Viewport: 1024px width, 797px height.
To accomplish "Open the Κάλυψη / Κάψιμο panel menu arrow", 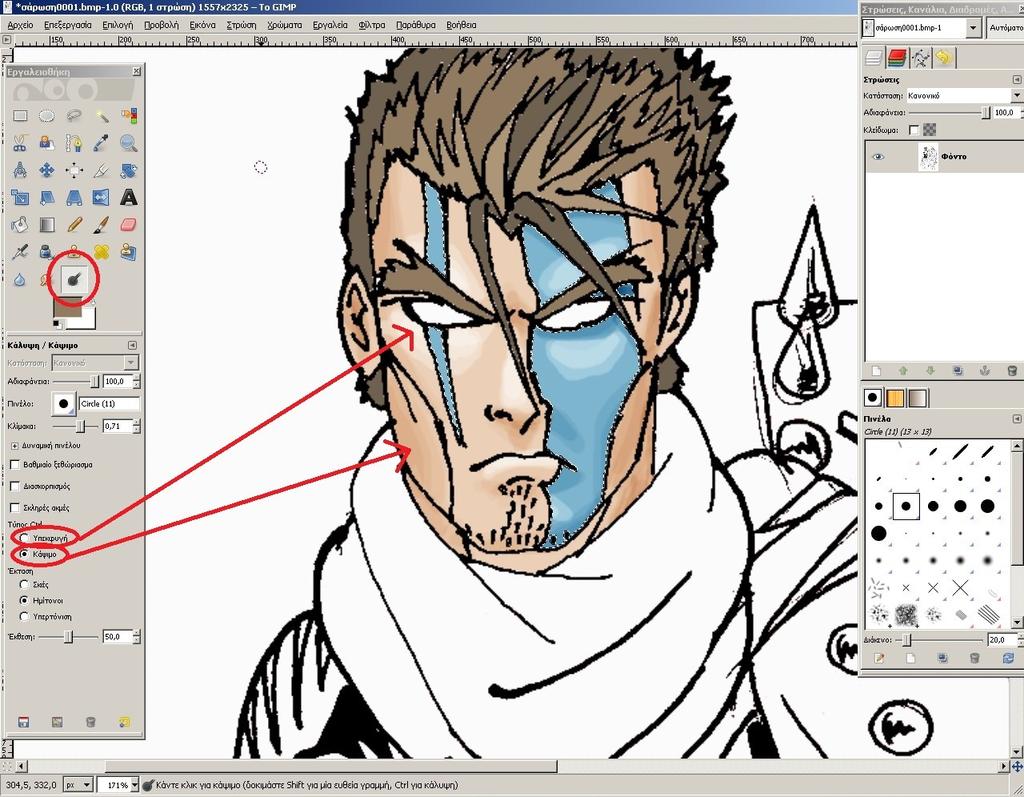I will (x=133, y=345).
